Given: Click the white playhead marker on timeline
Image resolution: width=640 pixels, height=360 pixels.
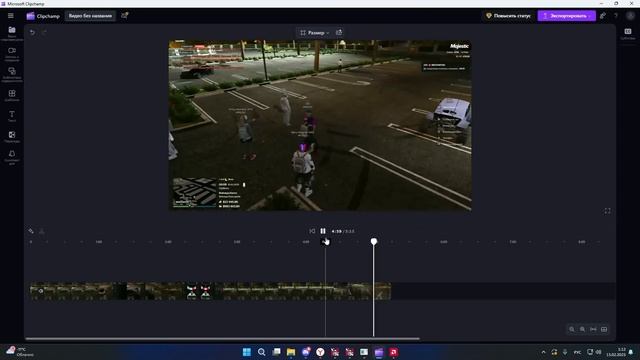Looking at the screenshot, I should (x=373, y=242).
